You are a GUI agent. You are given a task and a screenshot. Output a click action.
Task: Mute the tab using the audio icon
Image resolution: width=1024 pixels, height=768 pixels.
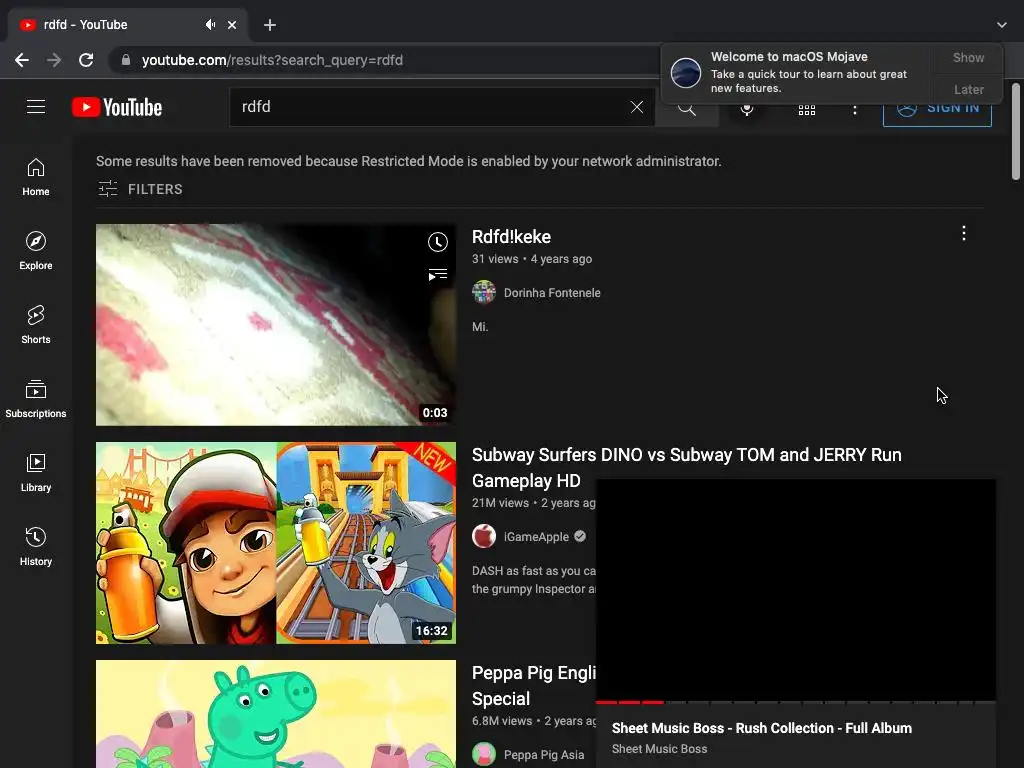pyautogui.click(x=210, y=25)
